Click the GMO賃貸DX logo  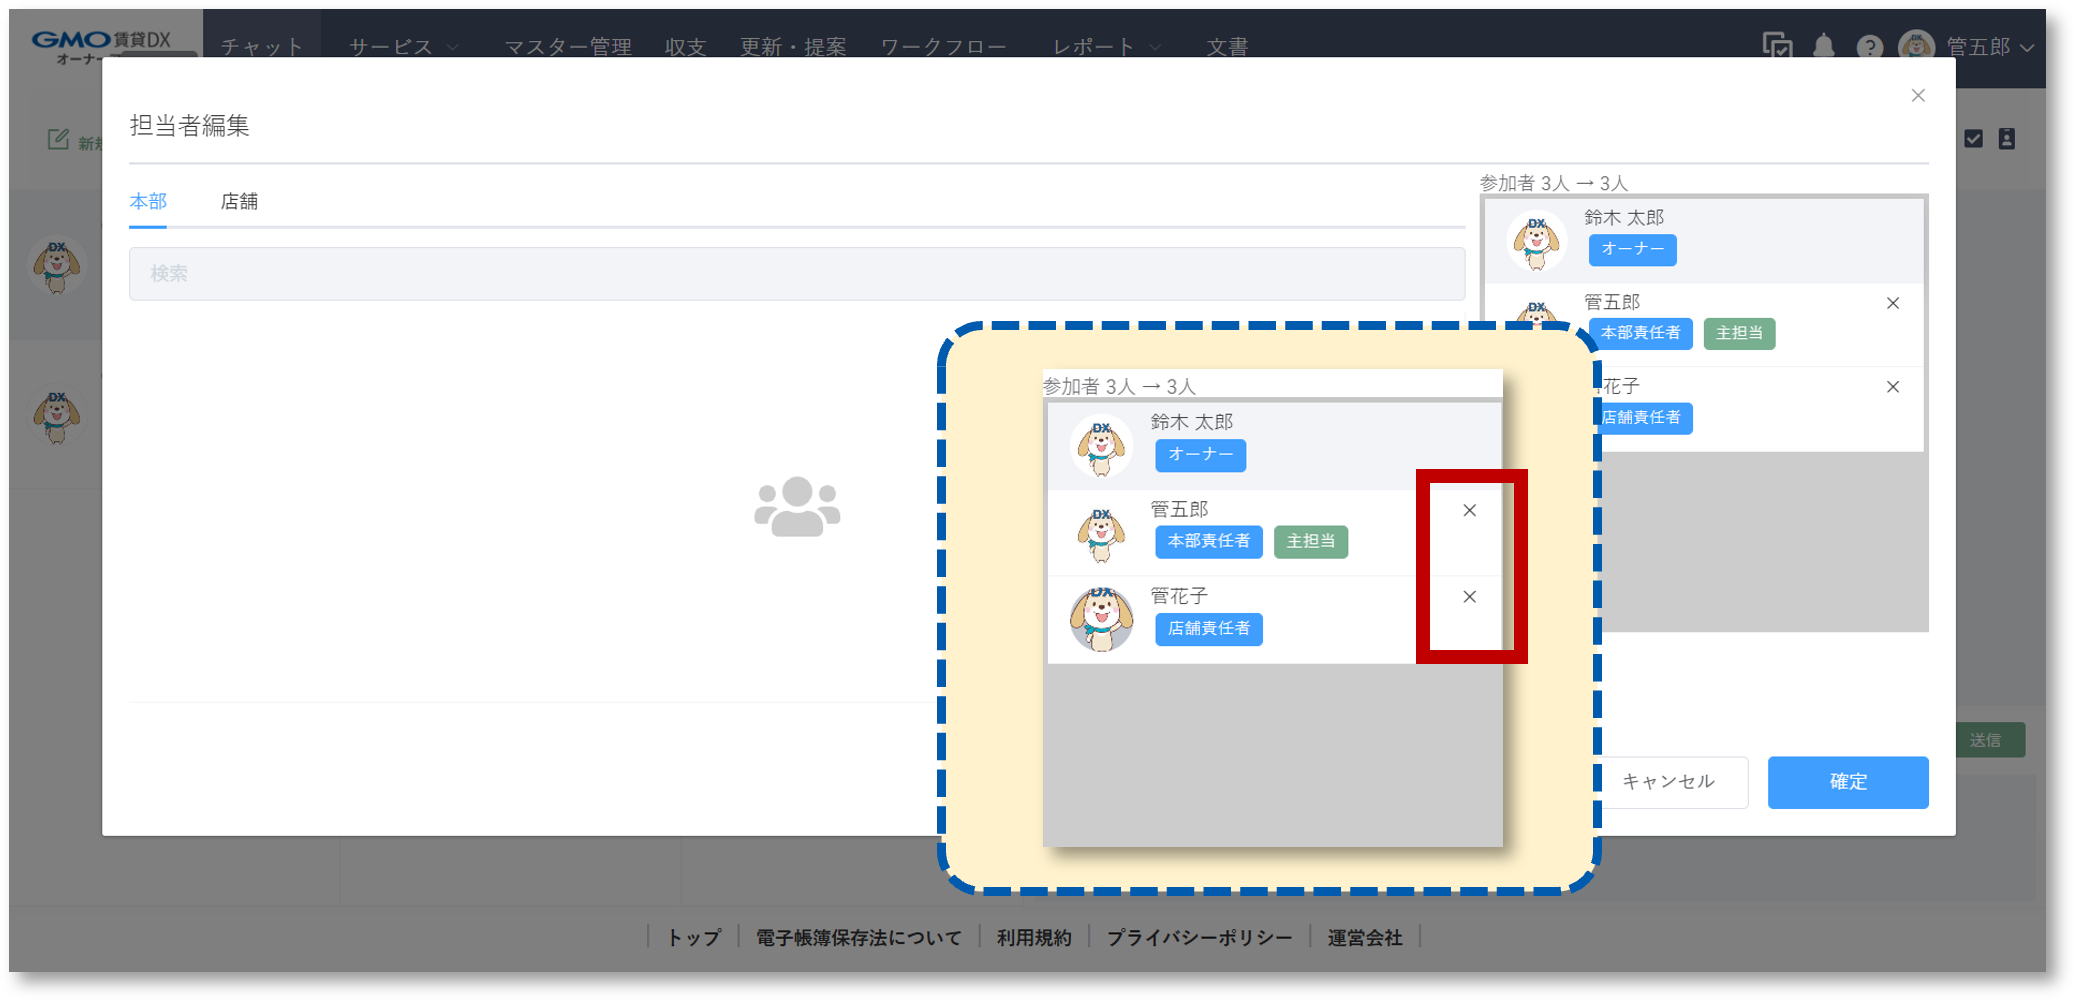tap(100, 43)
